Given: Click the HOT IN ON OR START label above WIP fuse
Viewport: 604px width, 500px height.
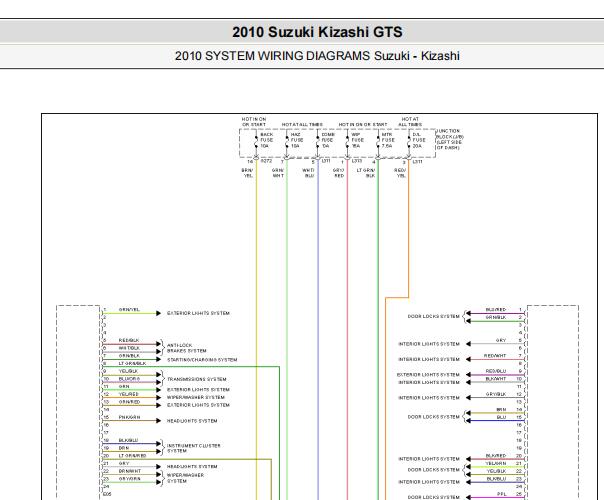Looking at the screenshot, I should 363,125.
